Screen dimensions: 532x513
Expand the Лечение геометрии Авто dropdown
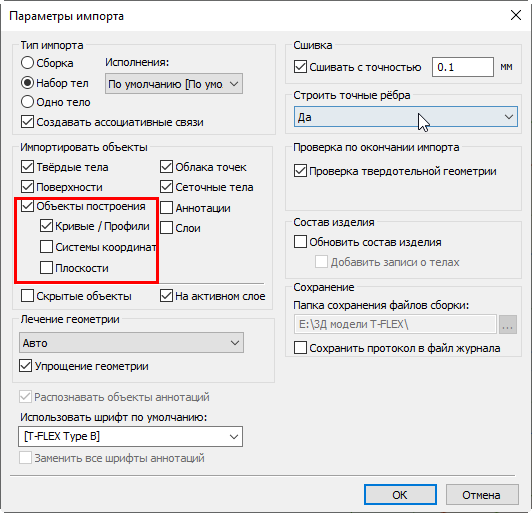[131, 343]
